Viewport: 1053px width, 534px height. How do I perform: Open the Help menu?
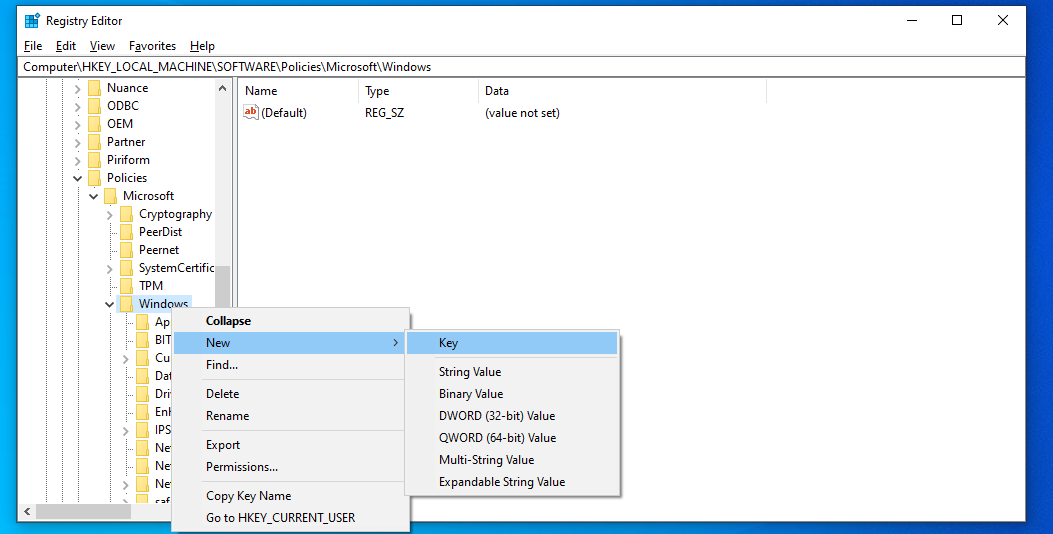pyautogui.click(x=202, y=46)
